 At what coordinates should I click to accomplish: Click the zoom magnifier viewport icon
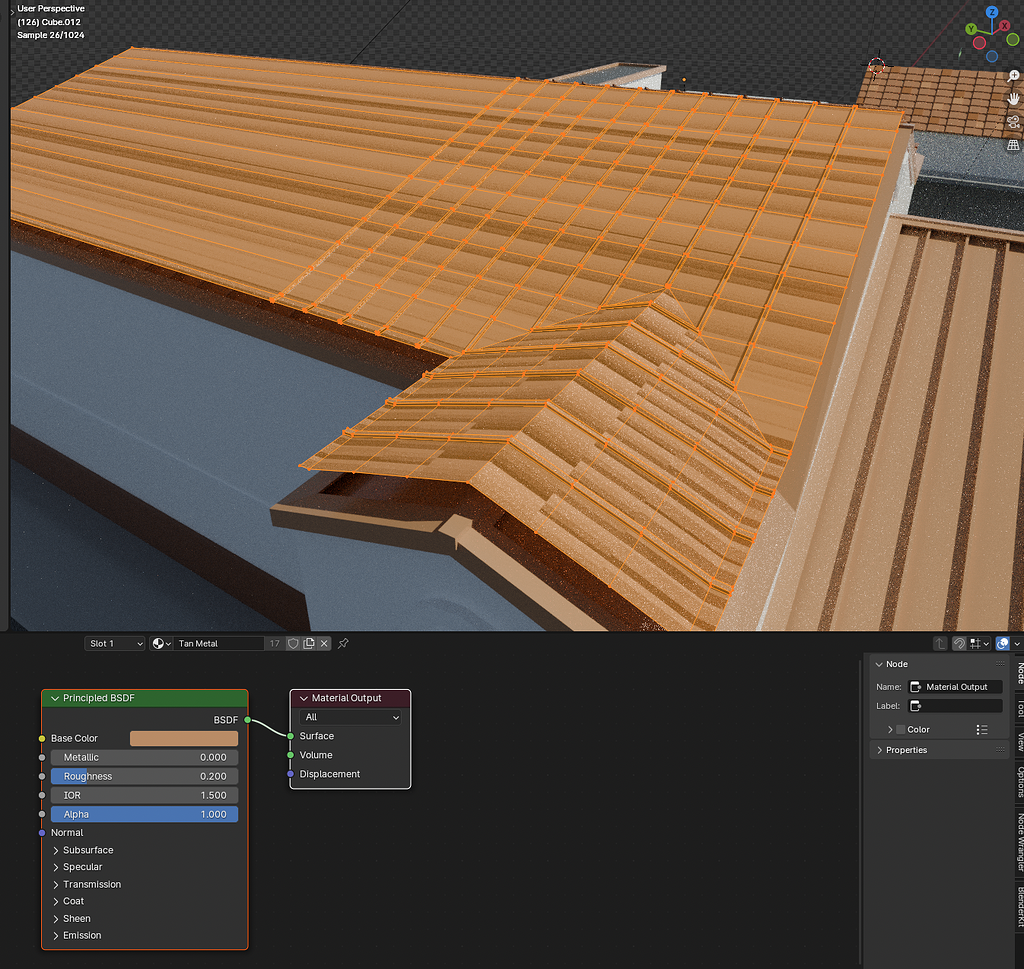1013,76
